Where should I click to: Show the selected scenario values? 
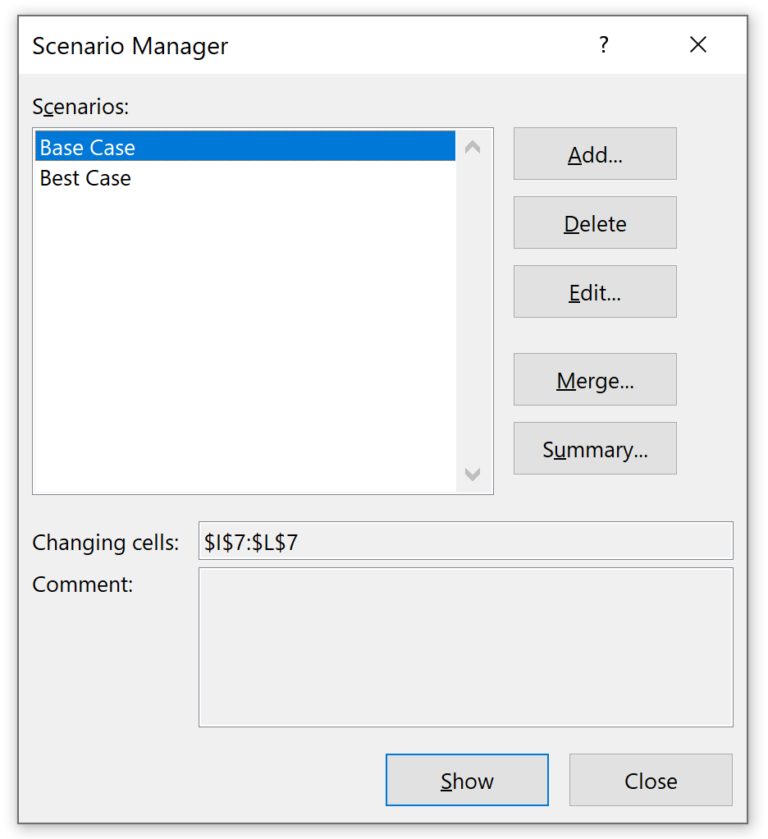tap(467, 780)
